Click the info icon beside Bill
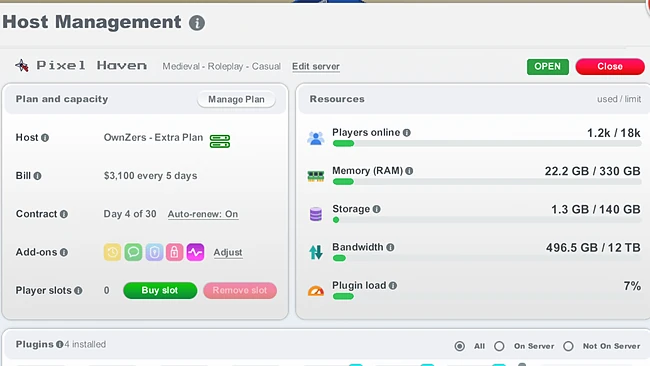Image resolution: width=650 pixels, height=366 pixels. (37, 176)
